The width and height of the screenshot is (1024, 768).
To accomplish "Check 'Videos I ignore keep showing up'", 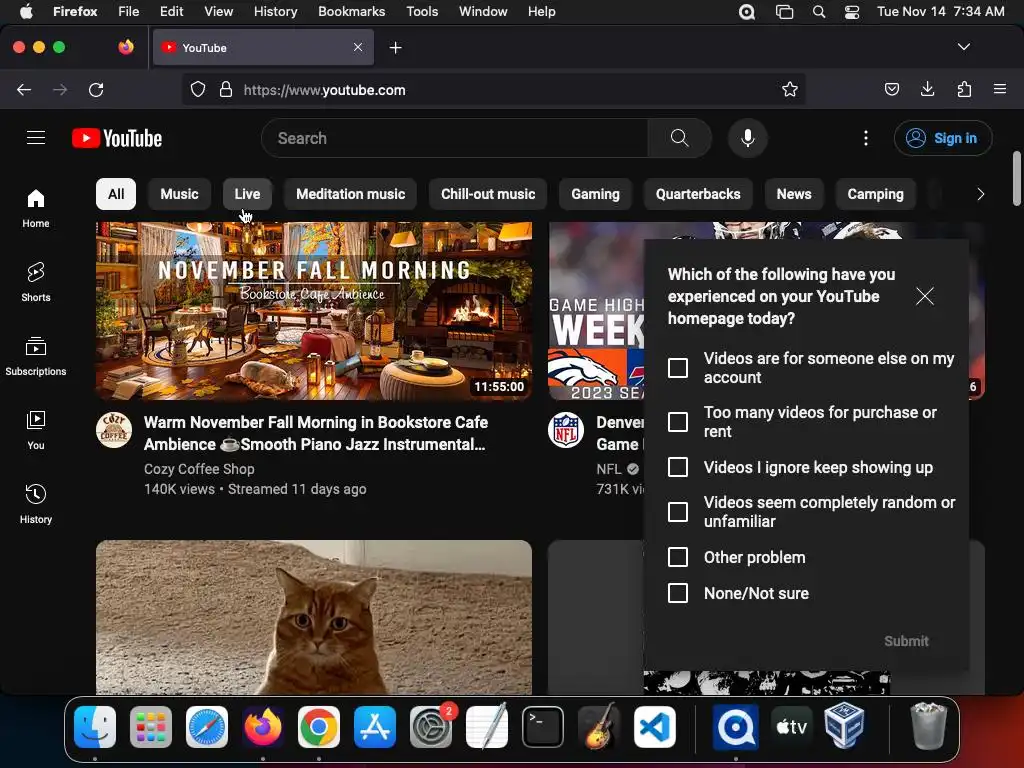I will coord(678,467).
